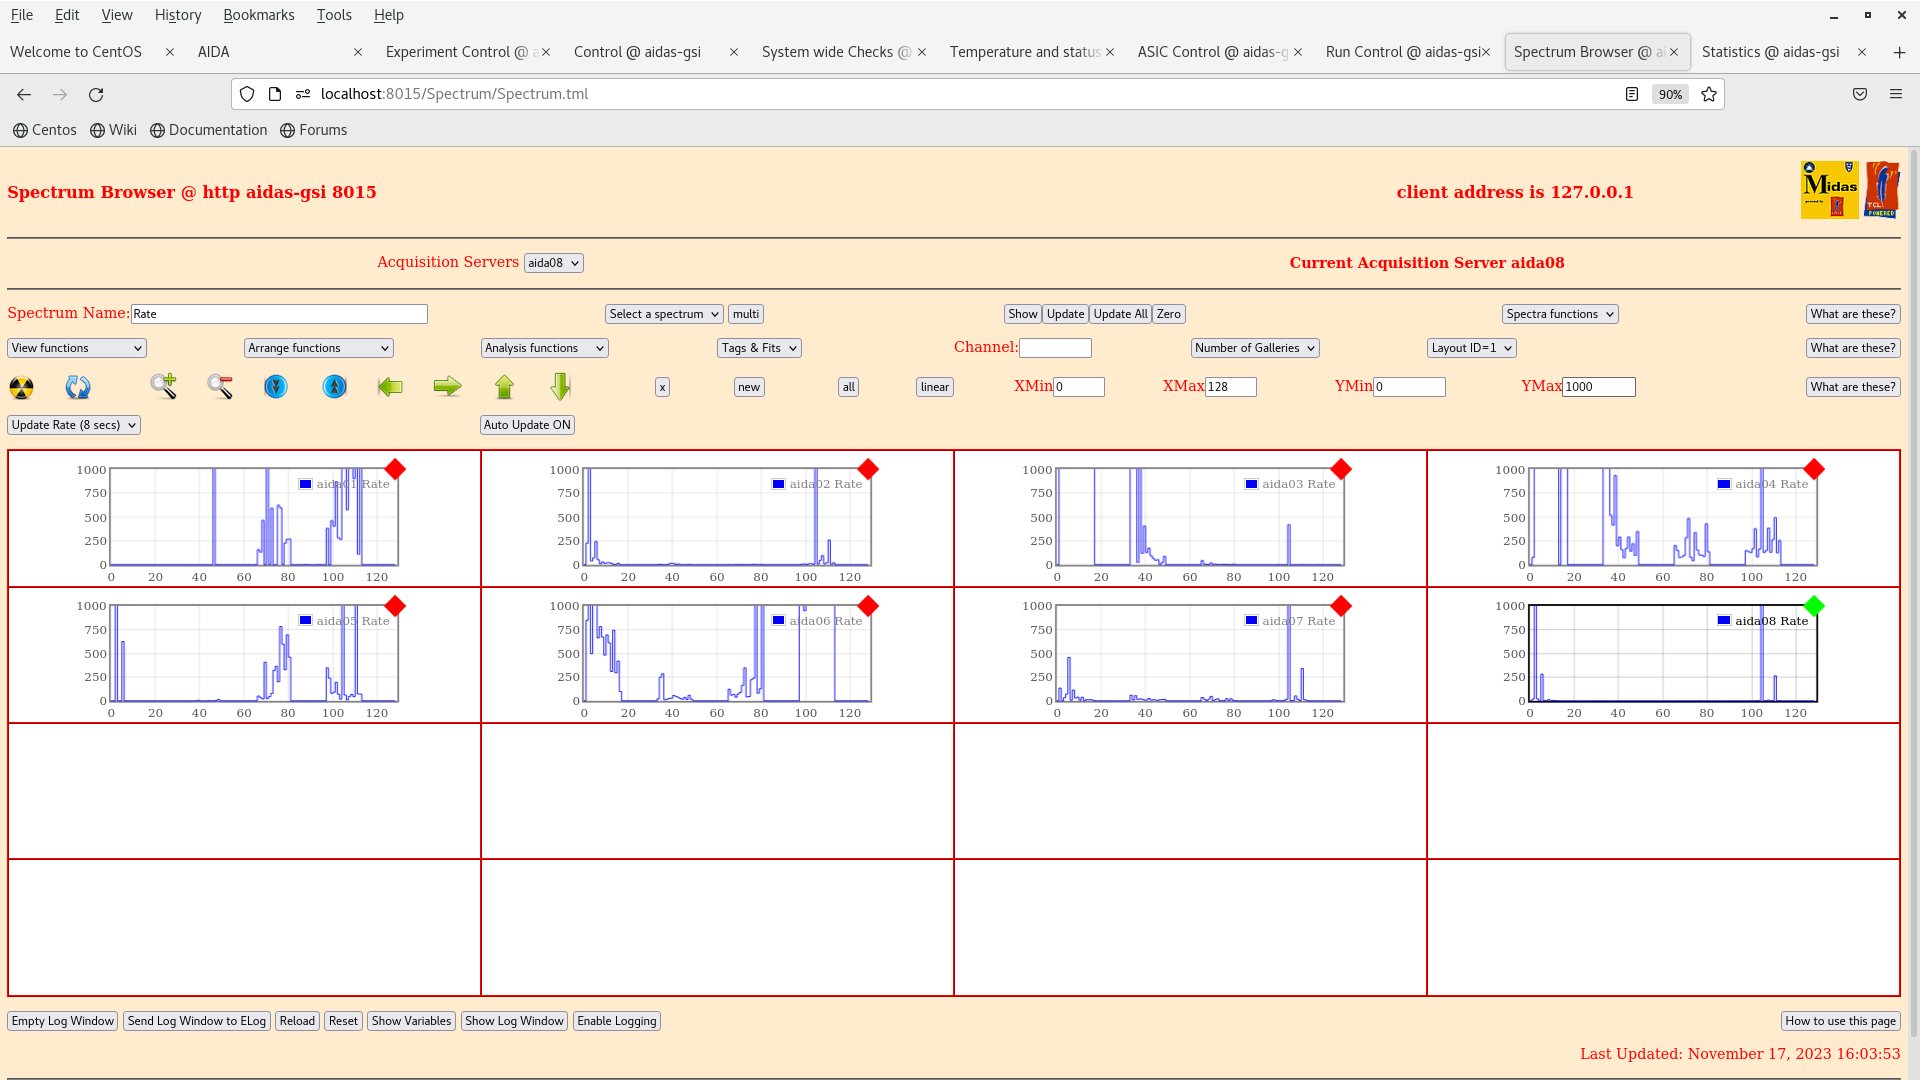Toggle the linear scale button

934,387
